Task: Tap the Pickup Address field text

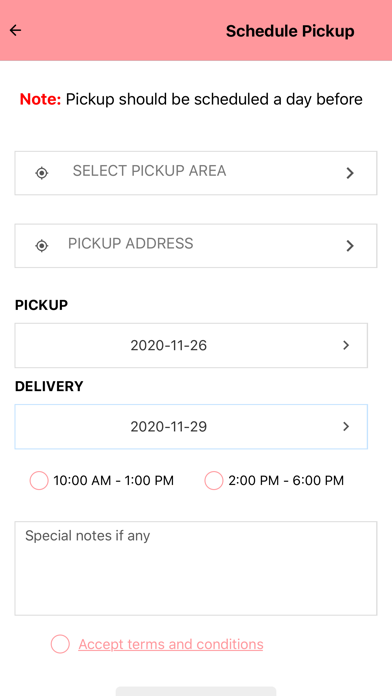Action: click(x=131, y=243)
